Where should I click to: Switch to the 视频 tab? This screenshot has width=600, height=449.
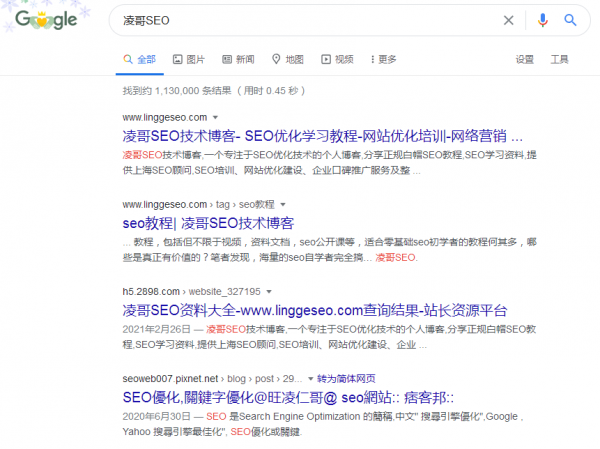click(x=337, y=59)
